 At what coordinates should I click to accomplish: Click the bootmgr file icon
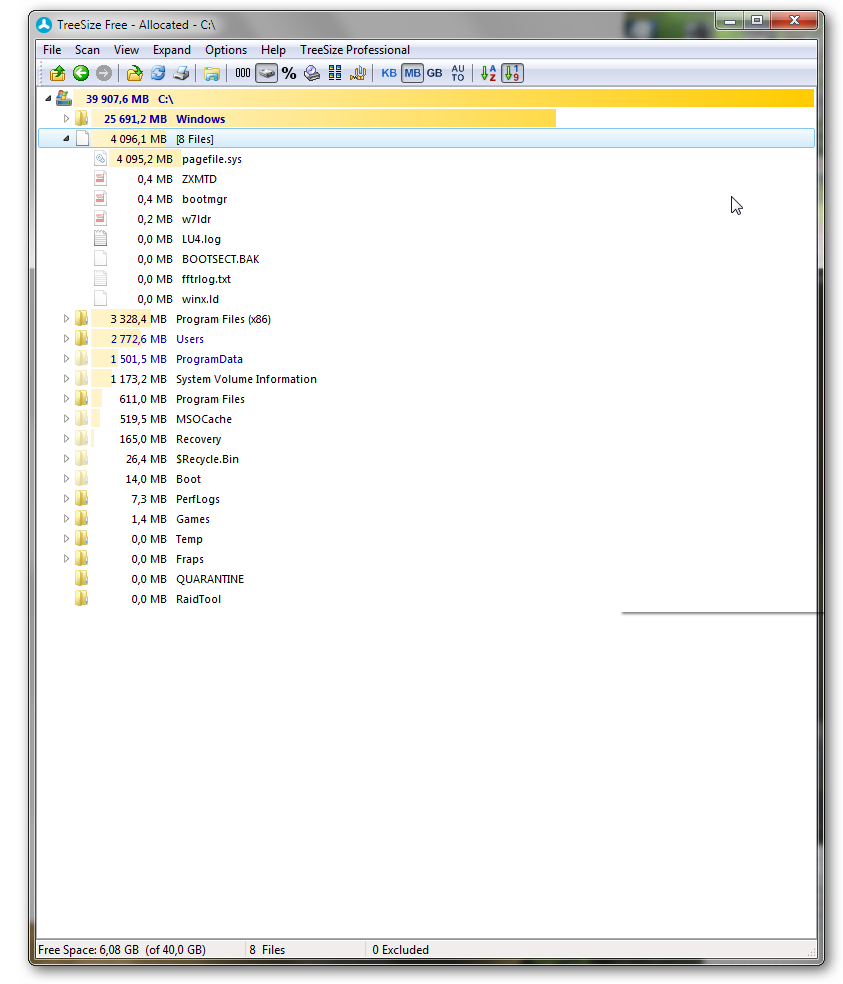point(100,199)
